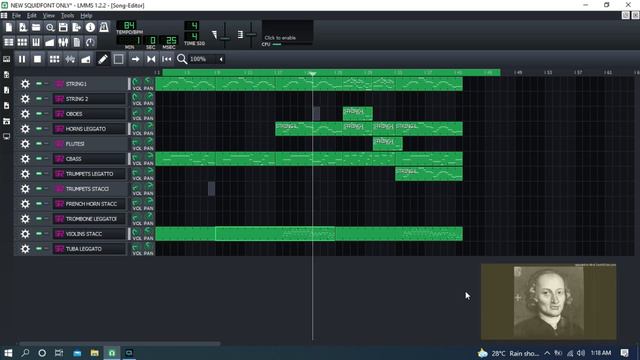
Task: Open the Beat+Bassline Editor
Action: pyautogui.click(x=22, y=42)
